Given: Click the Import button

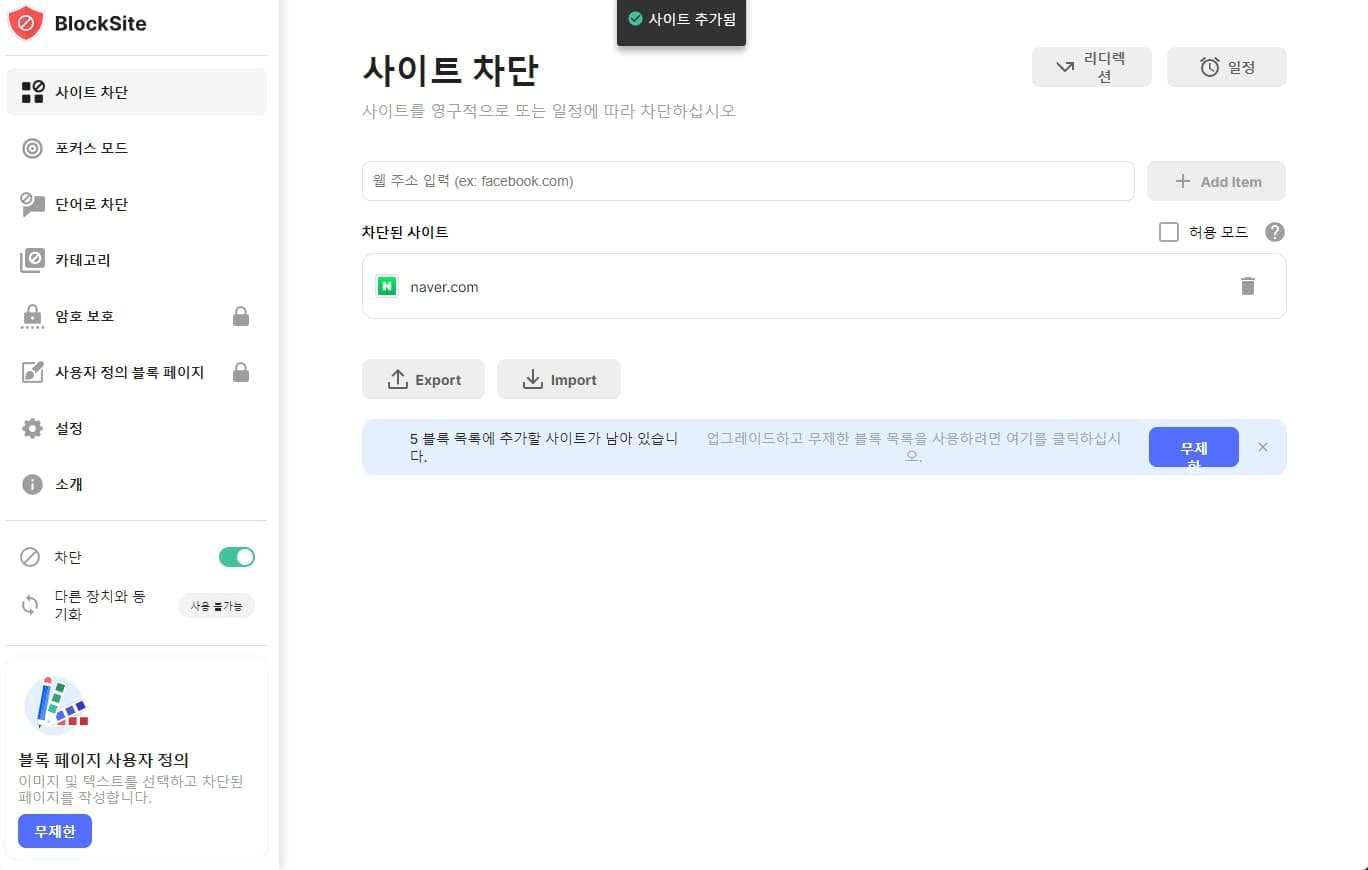Looking at the screenshot, I should click(x=559, y=379).
